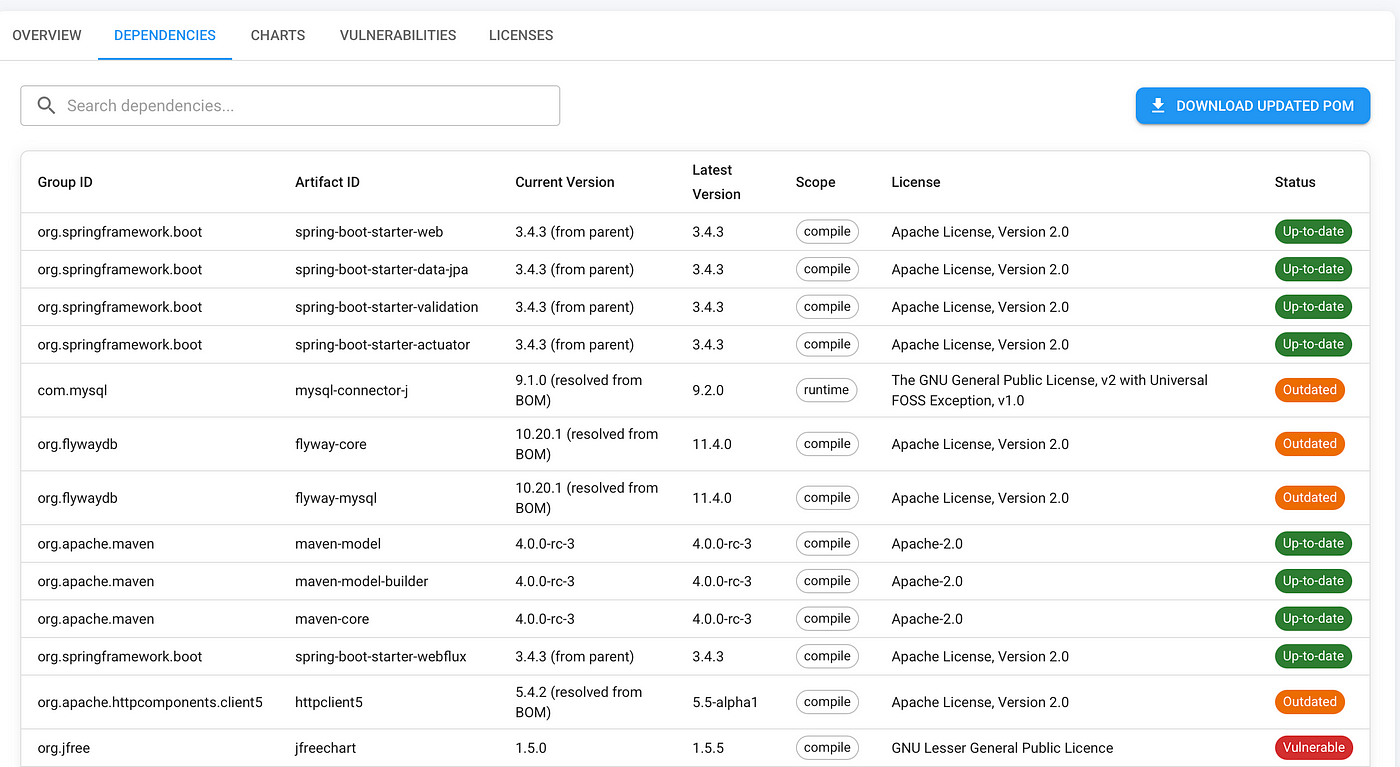Click the download icon in Download Updated POM
The width and height of the screenshot is (1400, 767).
(x=1158, y=106)
